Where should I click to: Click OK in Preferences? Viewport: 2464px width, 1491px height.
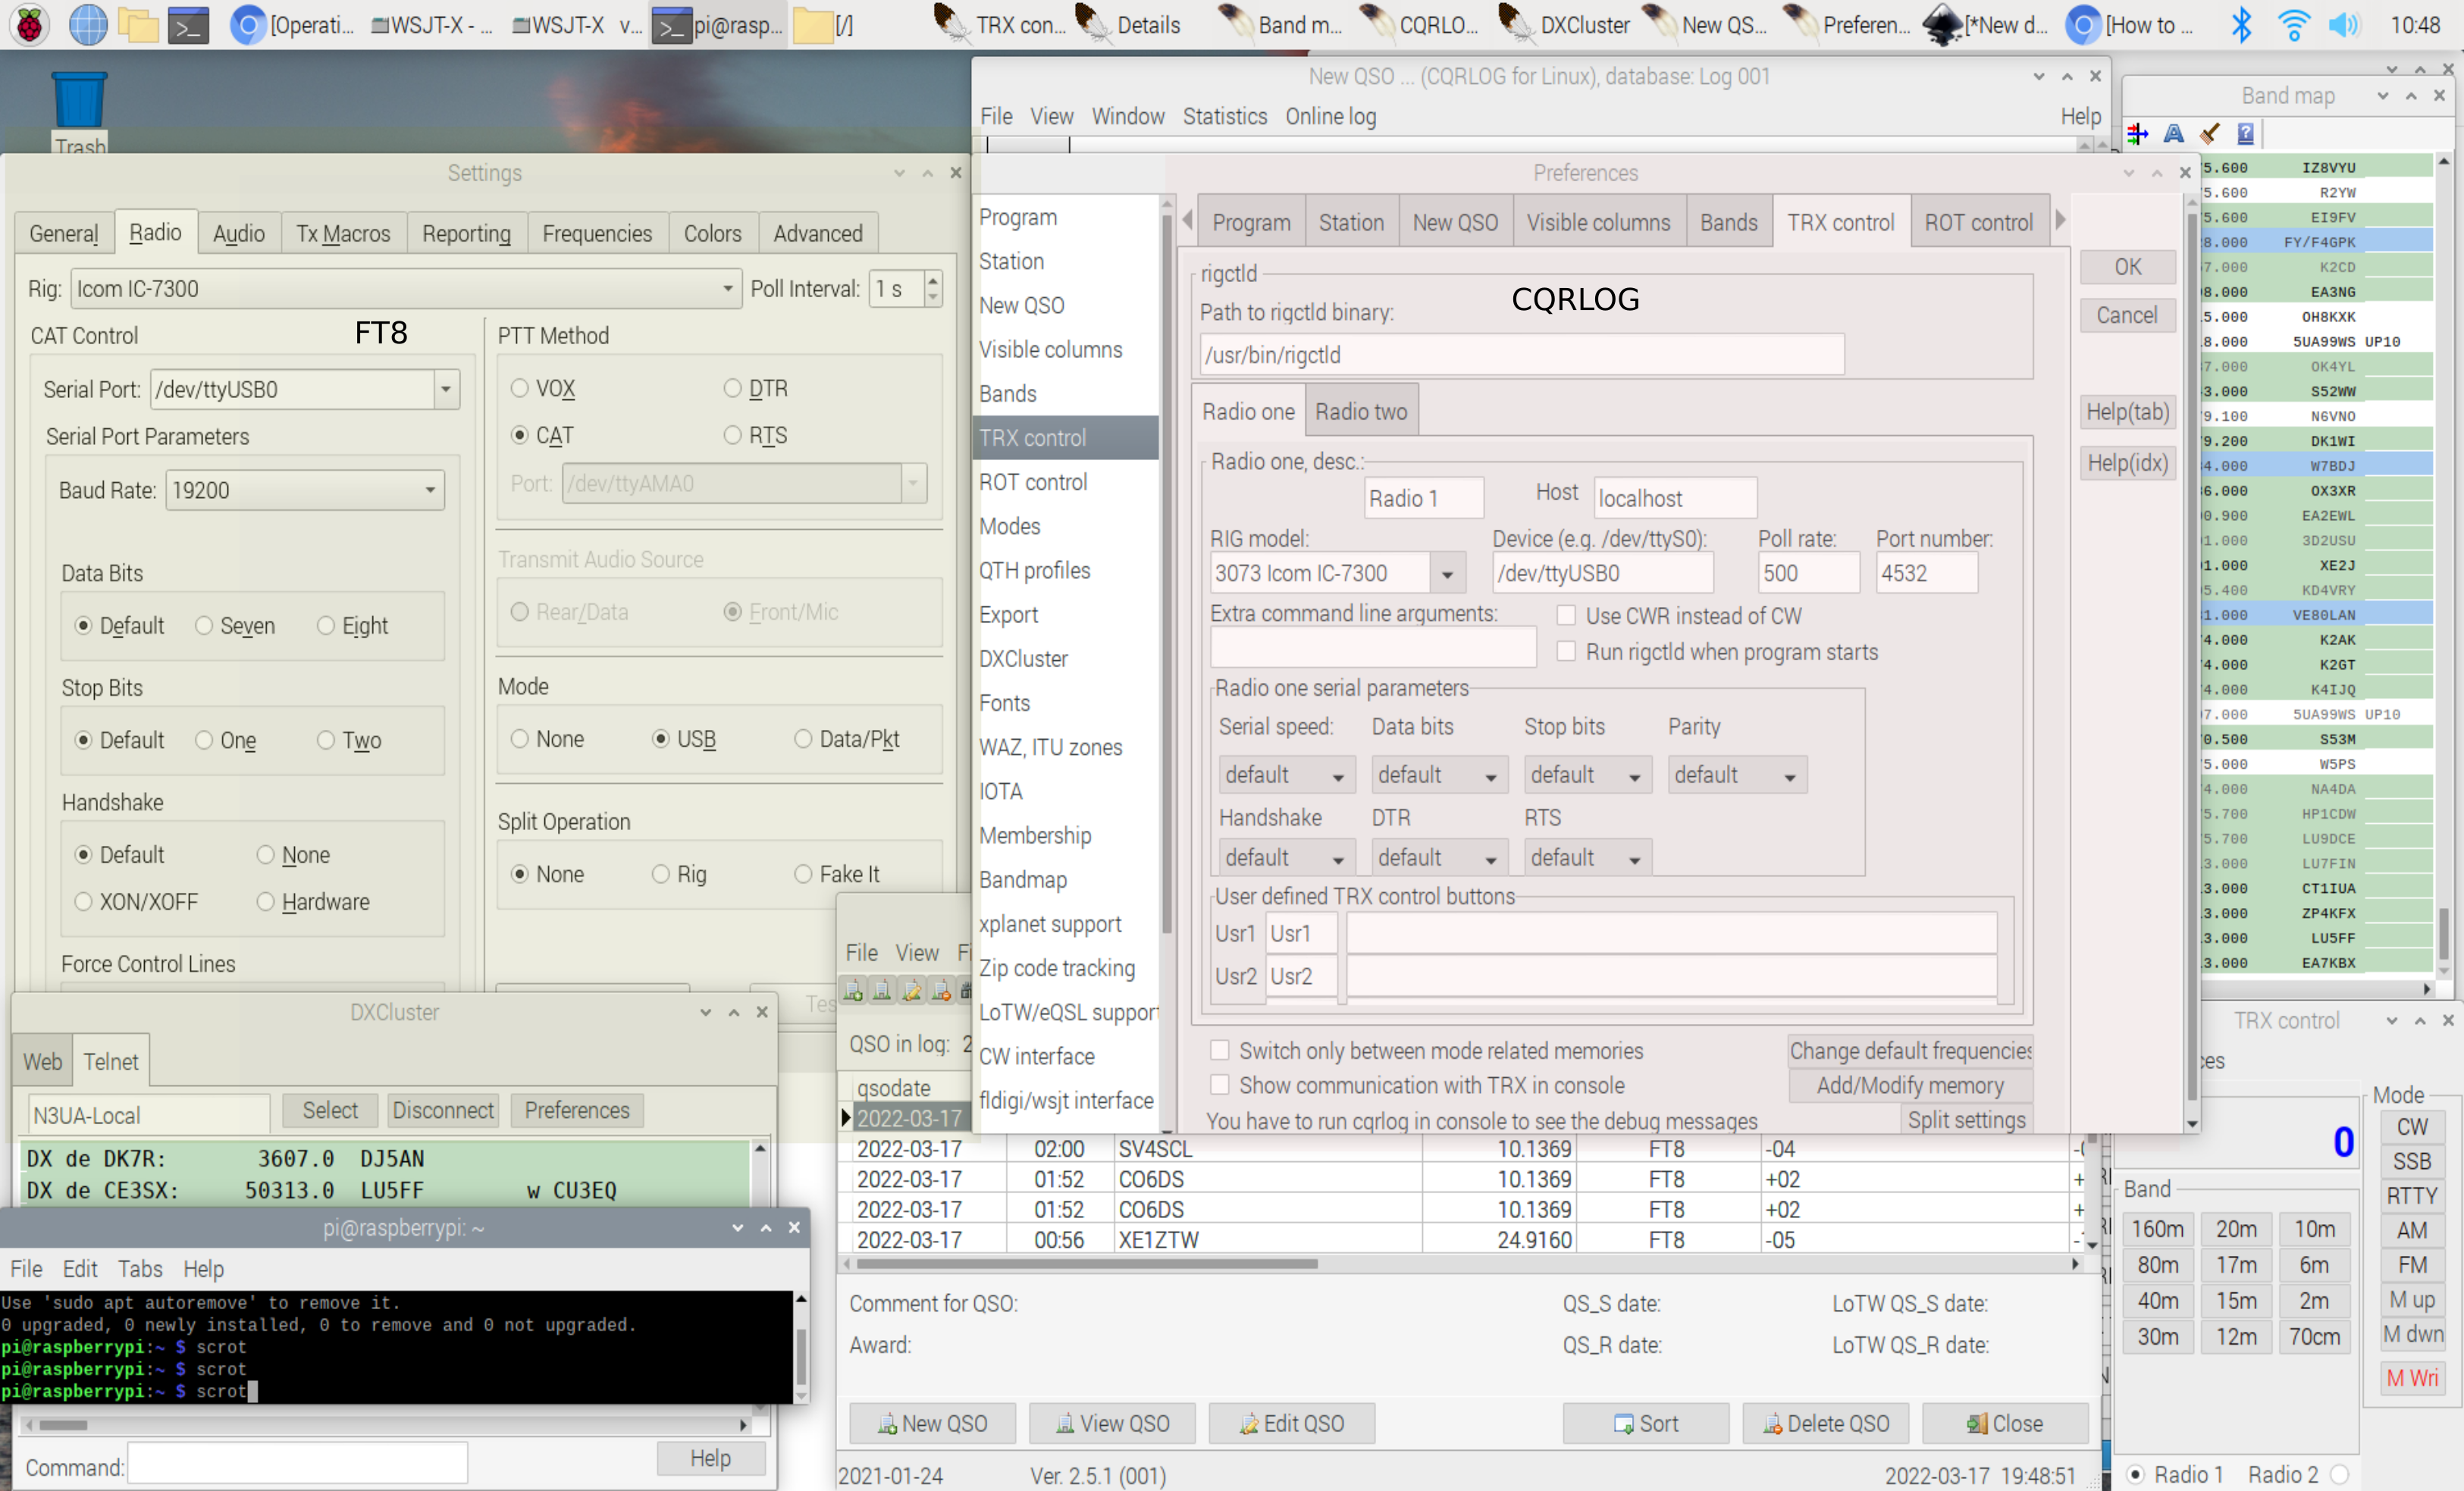(x=2127, y=267)
